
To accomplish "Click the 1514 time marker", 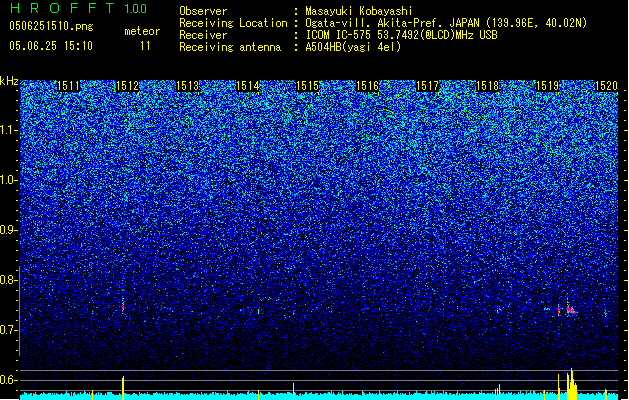I will (x=248, y=86).
